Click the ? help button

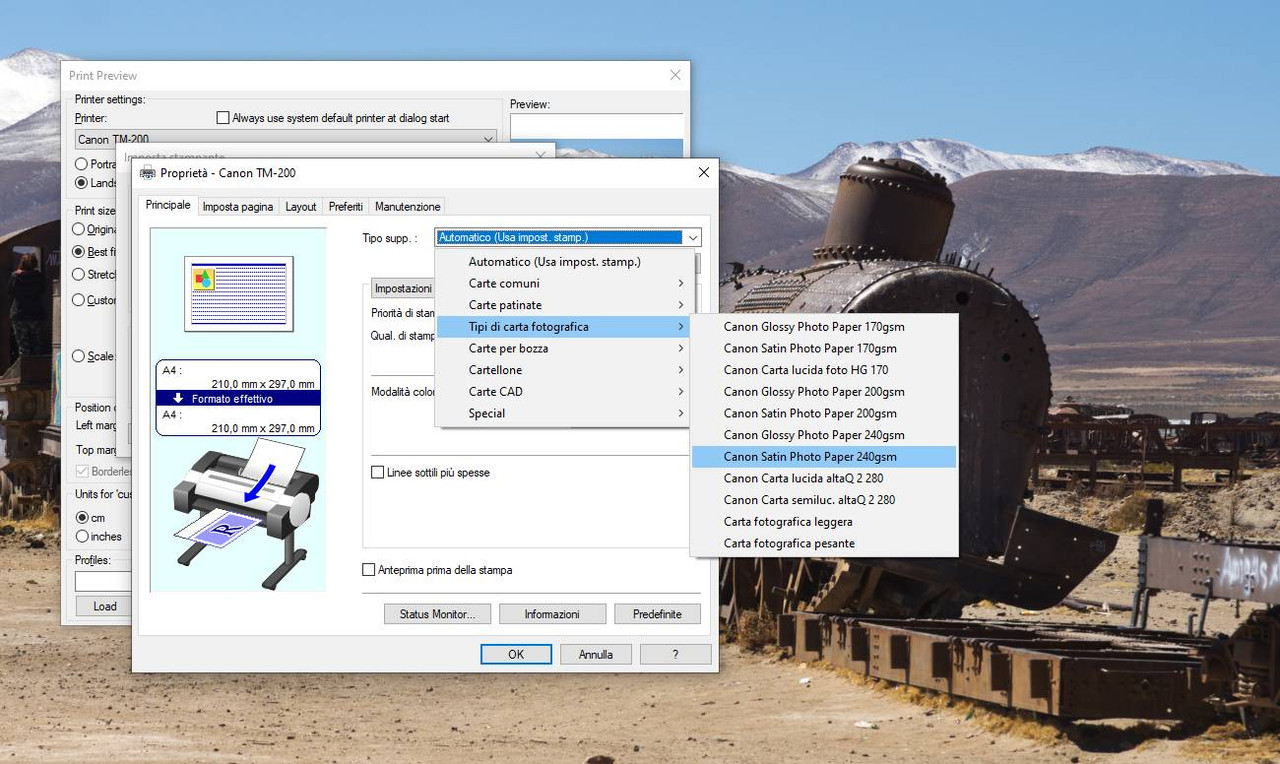point(676,654)
